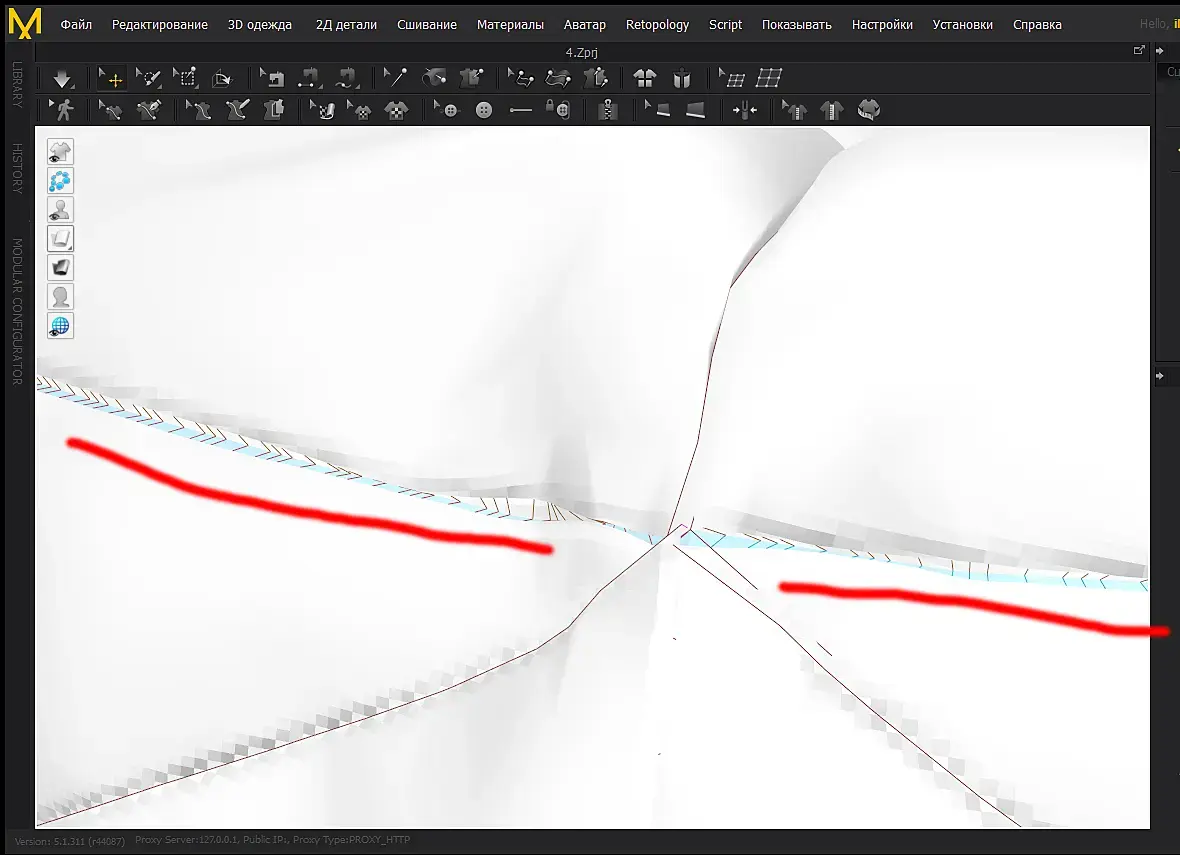Pop out the 4.Zprj window
This screenshot has width=1180, height=855.
point(1139,50)
